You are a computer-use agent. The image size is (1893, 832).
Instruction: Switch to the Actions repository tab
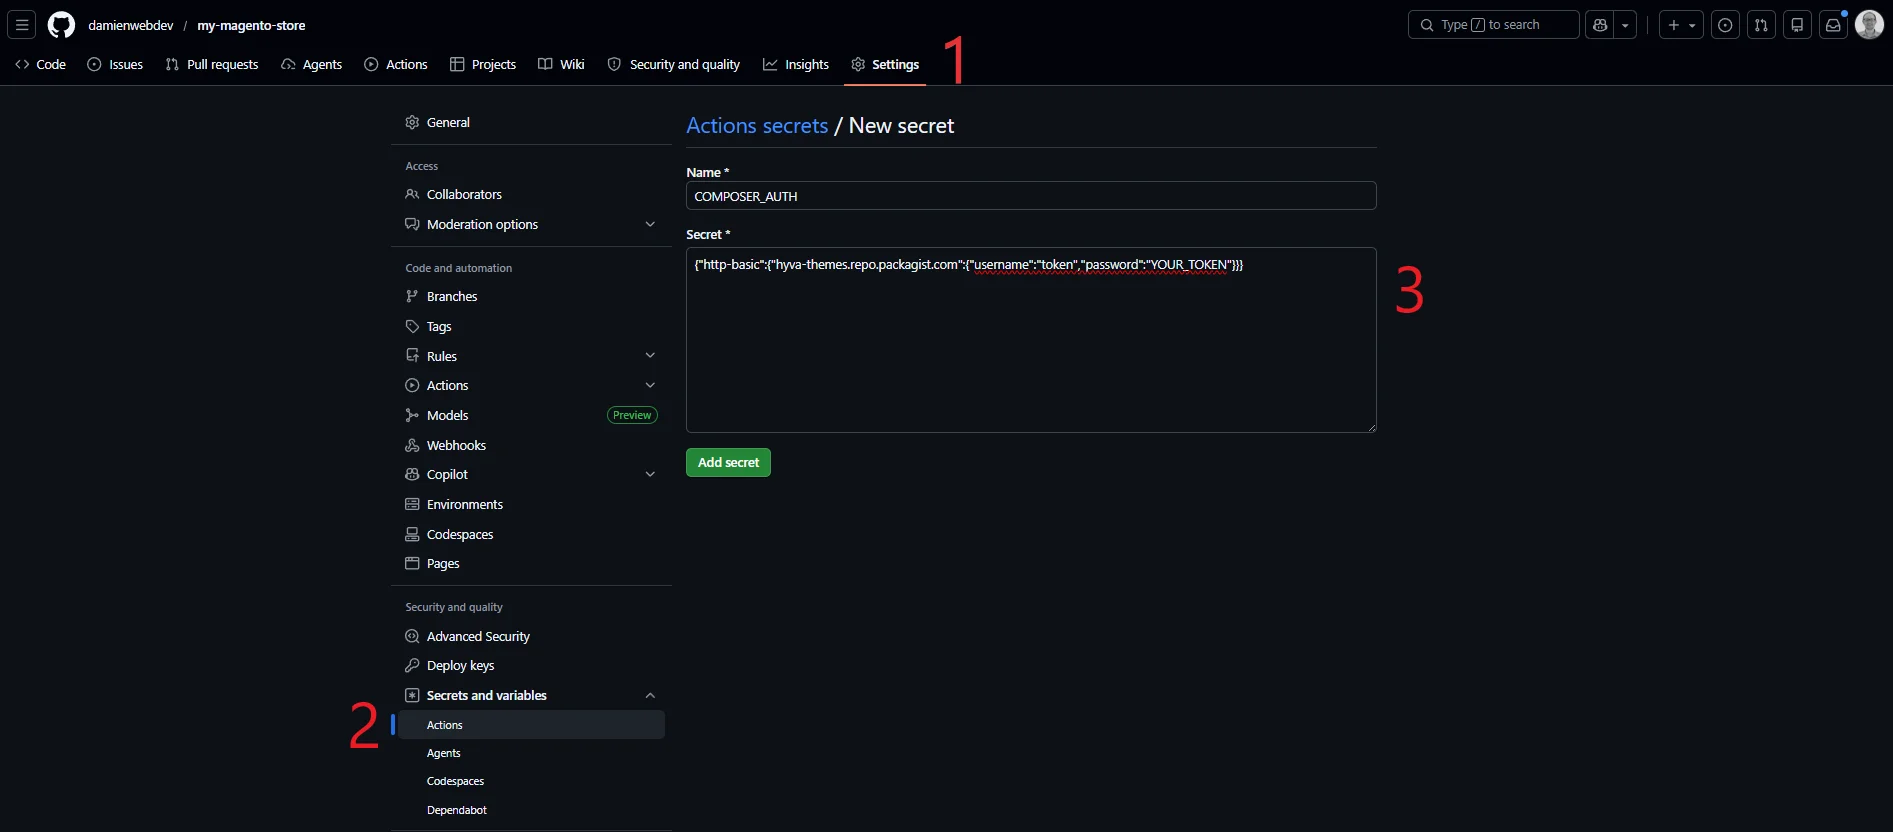click(396, 64)
